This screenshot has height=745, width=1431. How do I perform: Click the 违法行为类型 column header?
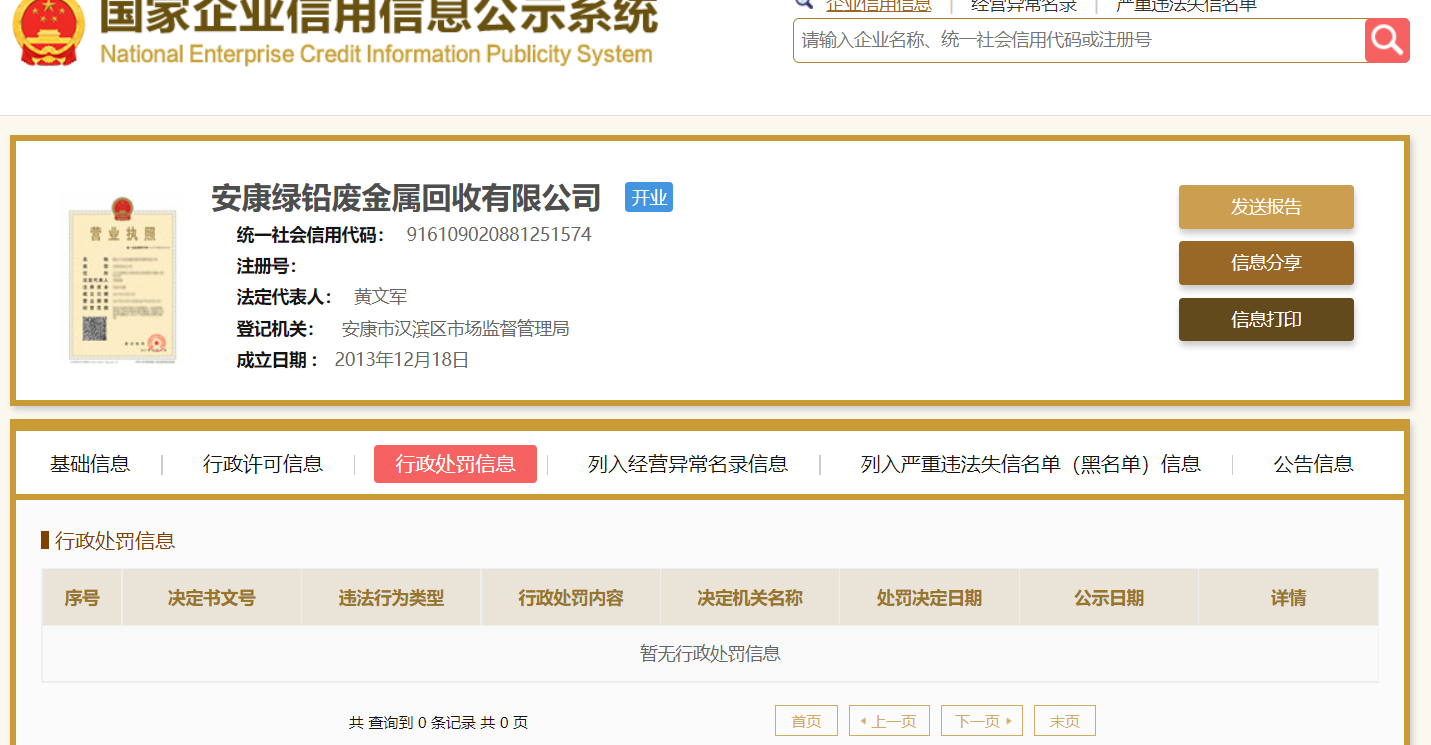click(391, 598)
